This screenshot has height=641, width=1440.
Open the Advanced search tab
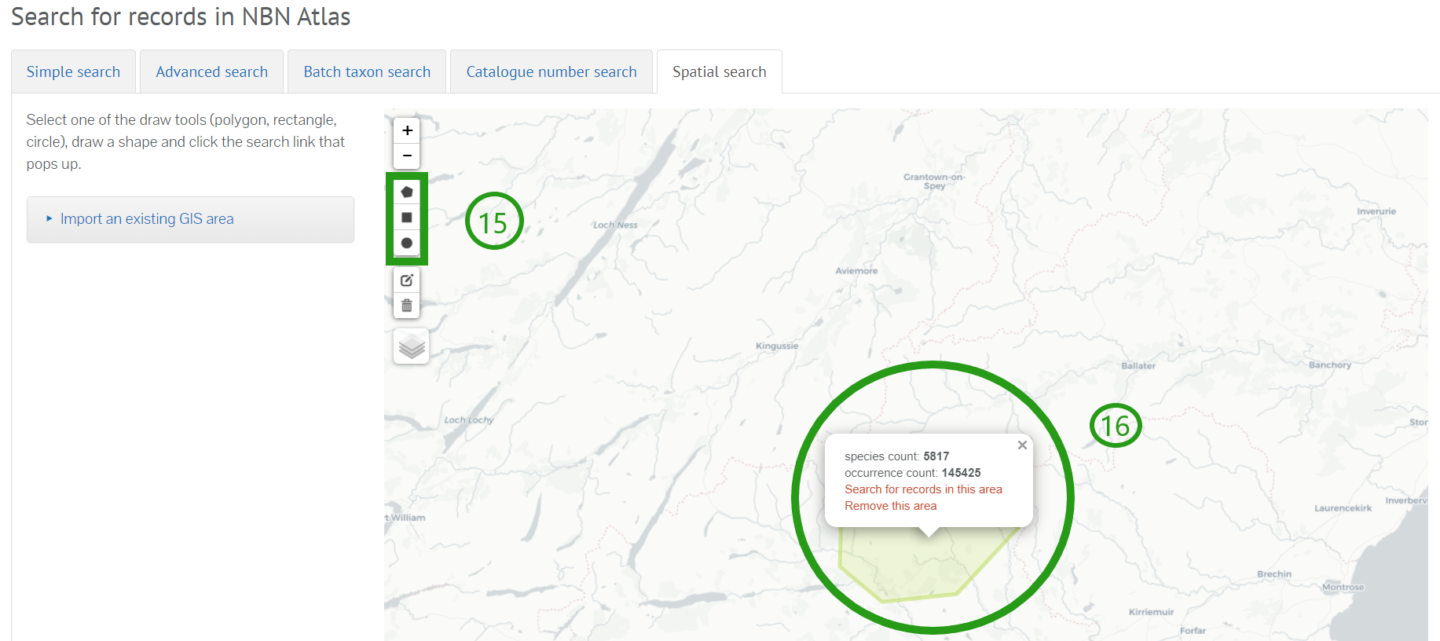[211, 71]
